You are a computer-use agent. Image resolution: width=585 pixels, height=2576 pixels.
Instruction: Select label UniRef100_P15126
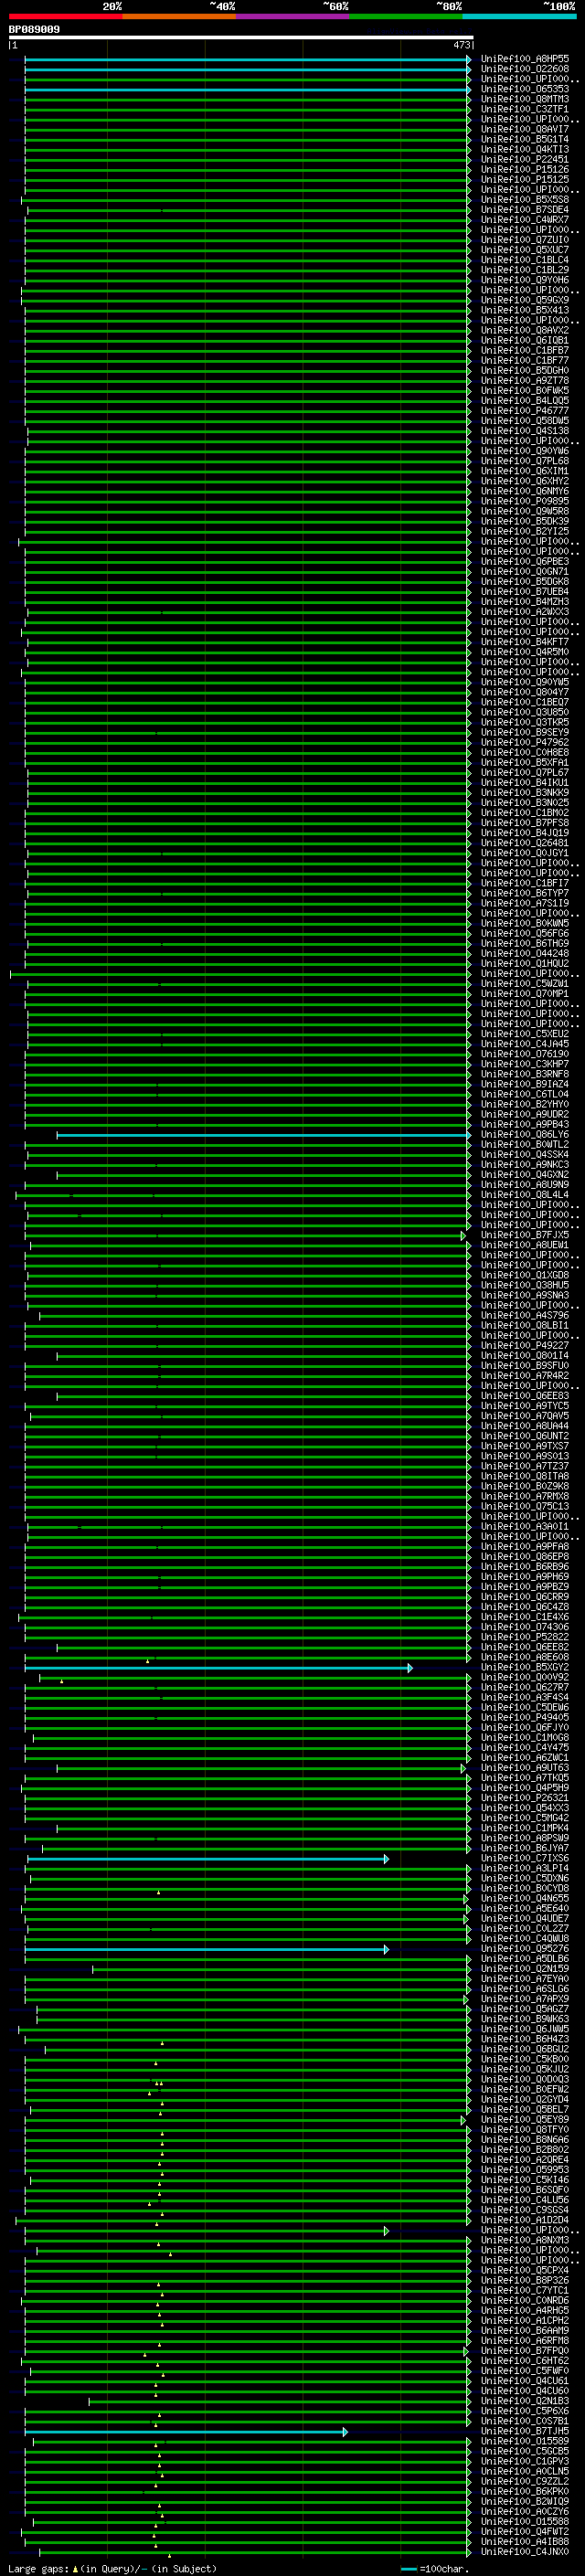tap(525, 169)
